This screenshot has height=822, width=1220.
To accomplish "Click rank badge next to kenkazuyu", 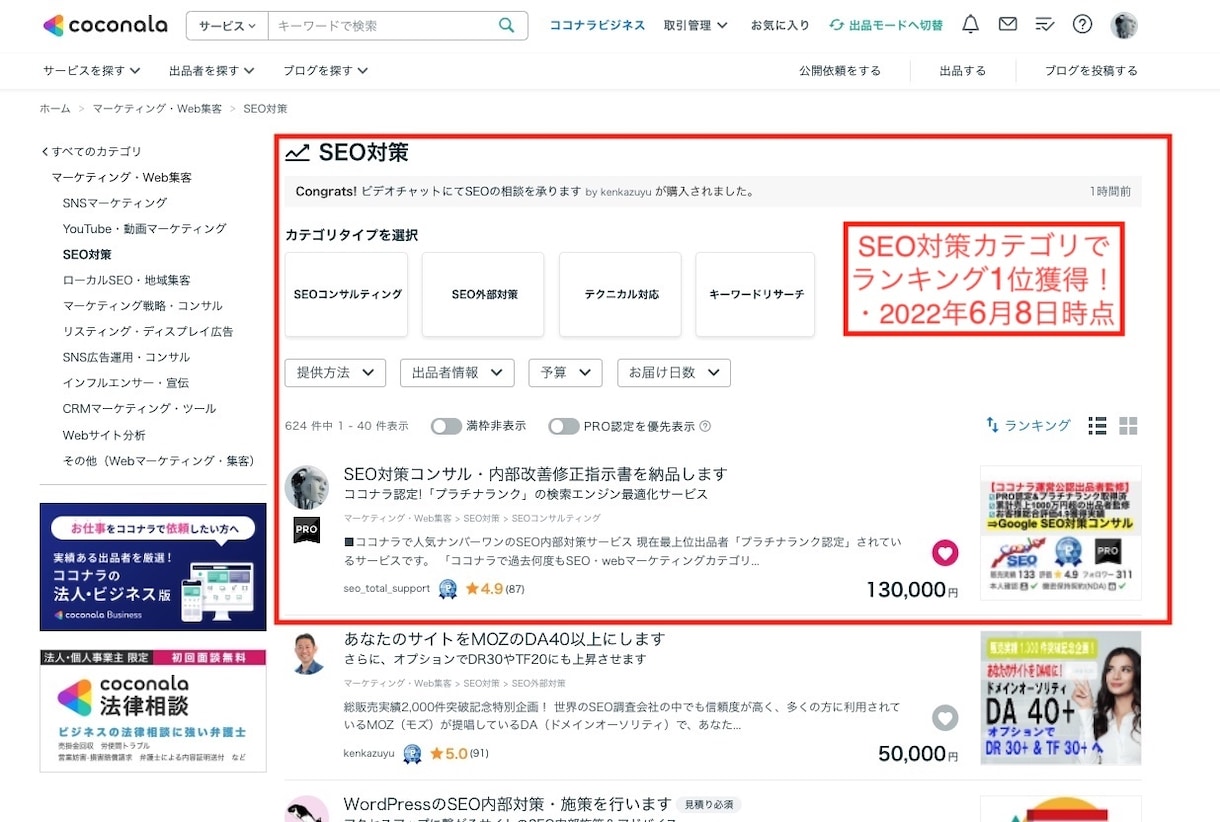I will click(x=412, y=754).
